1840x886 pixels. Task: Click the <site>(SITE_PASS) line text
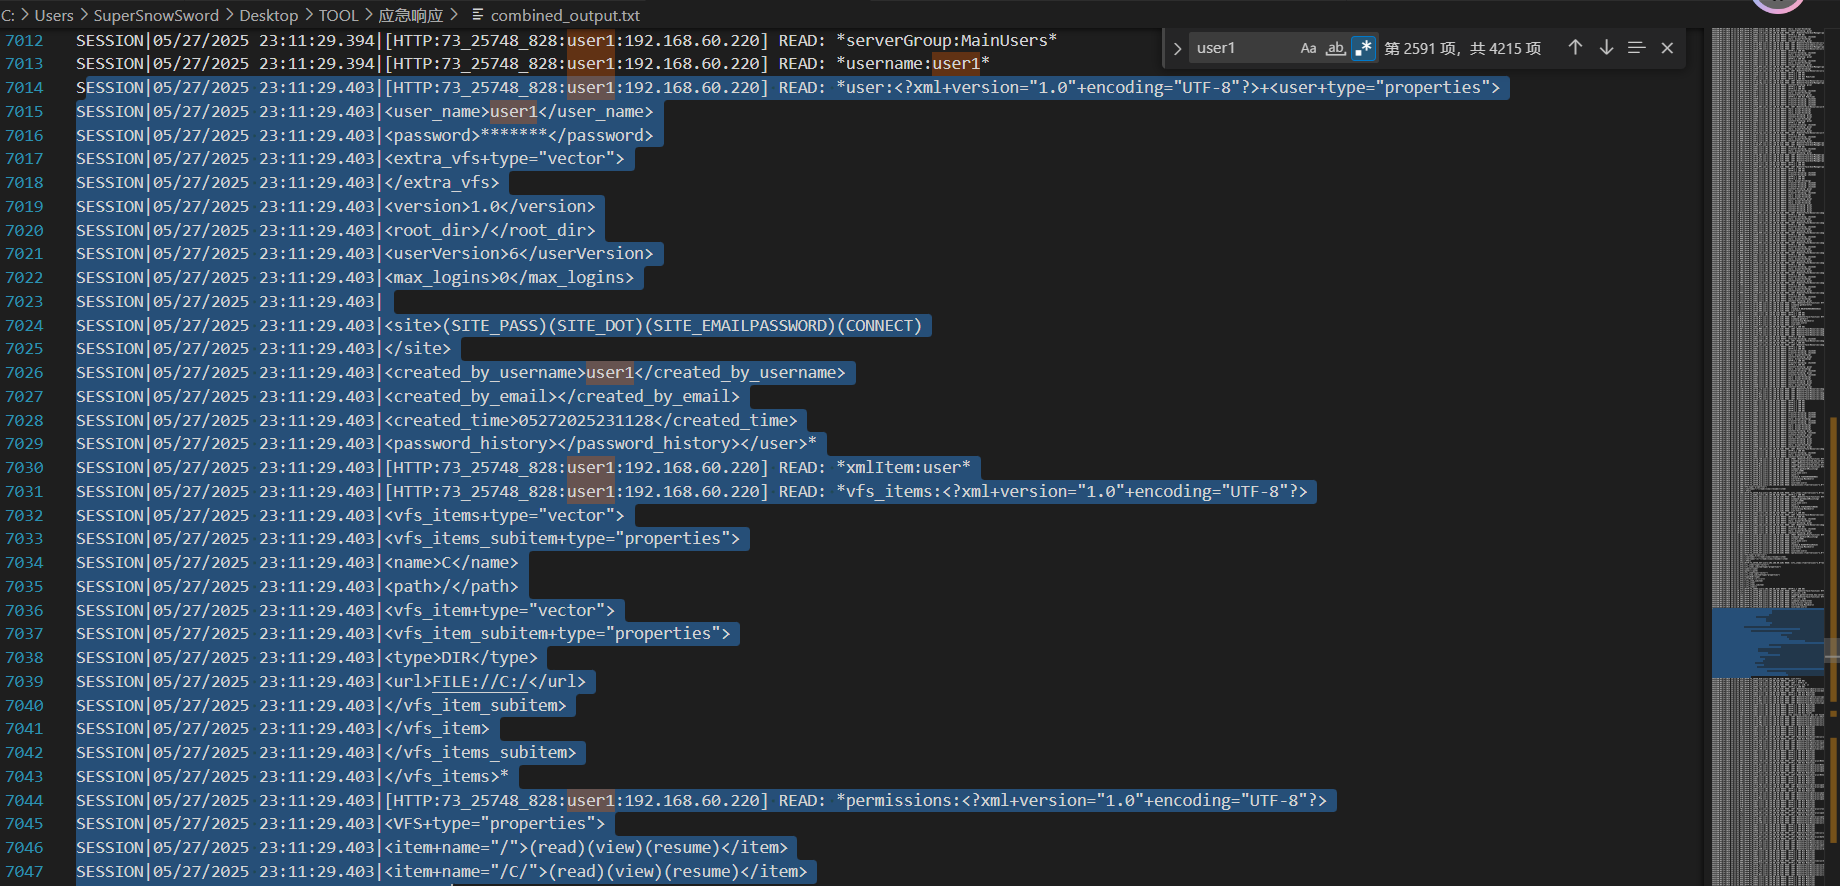(653, 326)
